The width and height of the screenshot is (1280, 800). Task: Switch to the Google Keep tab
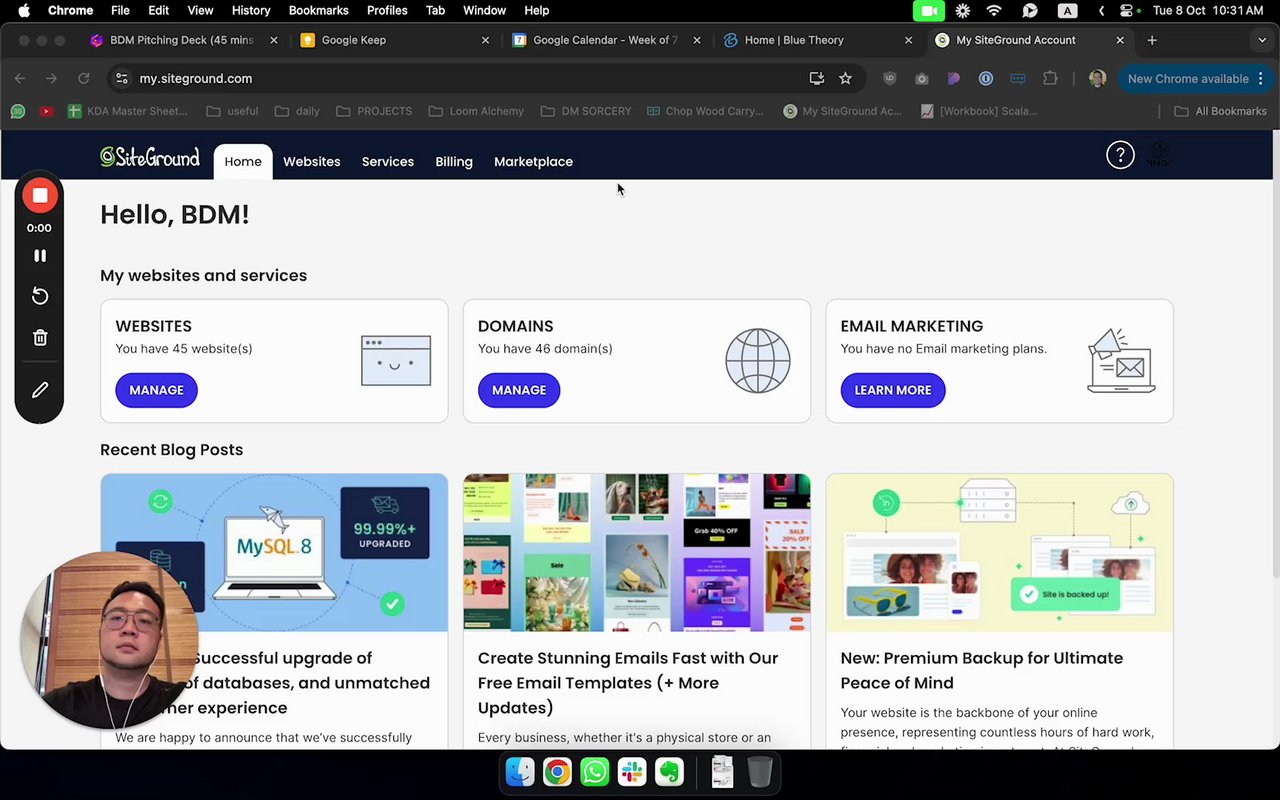(x=394, y=40)
